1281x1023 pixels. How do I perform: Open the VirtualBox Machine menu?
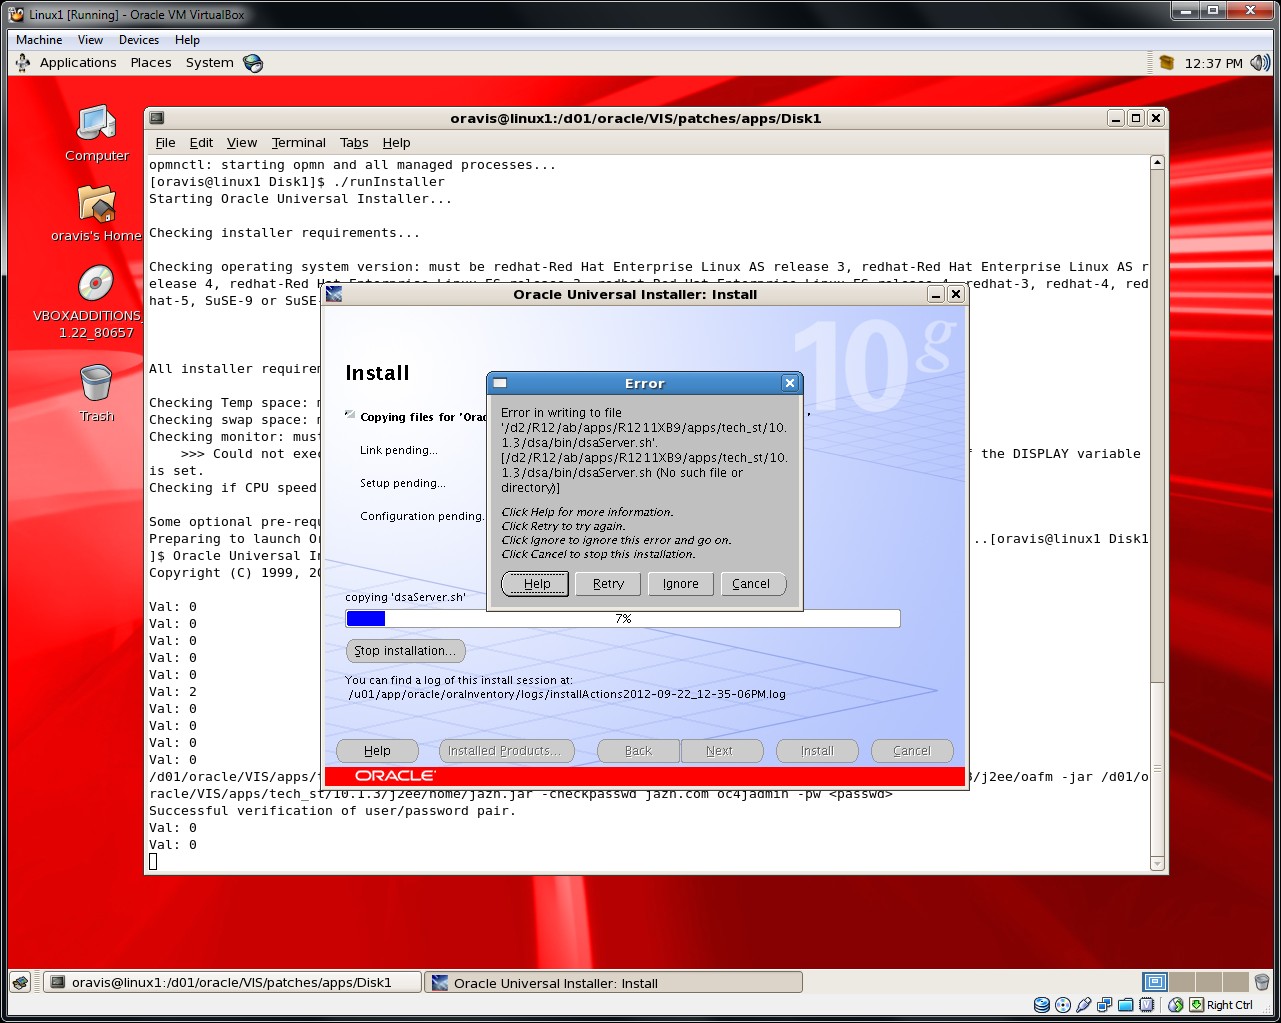(39, 40)
